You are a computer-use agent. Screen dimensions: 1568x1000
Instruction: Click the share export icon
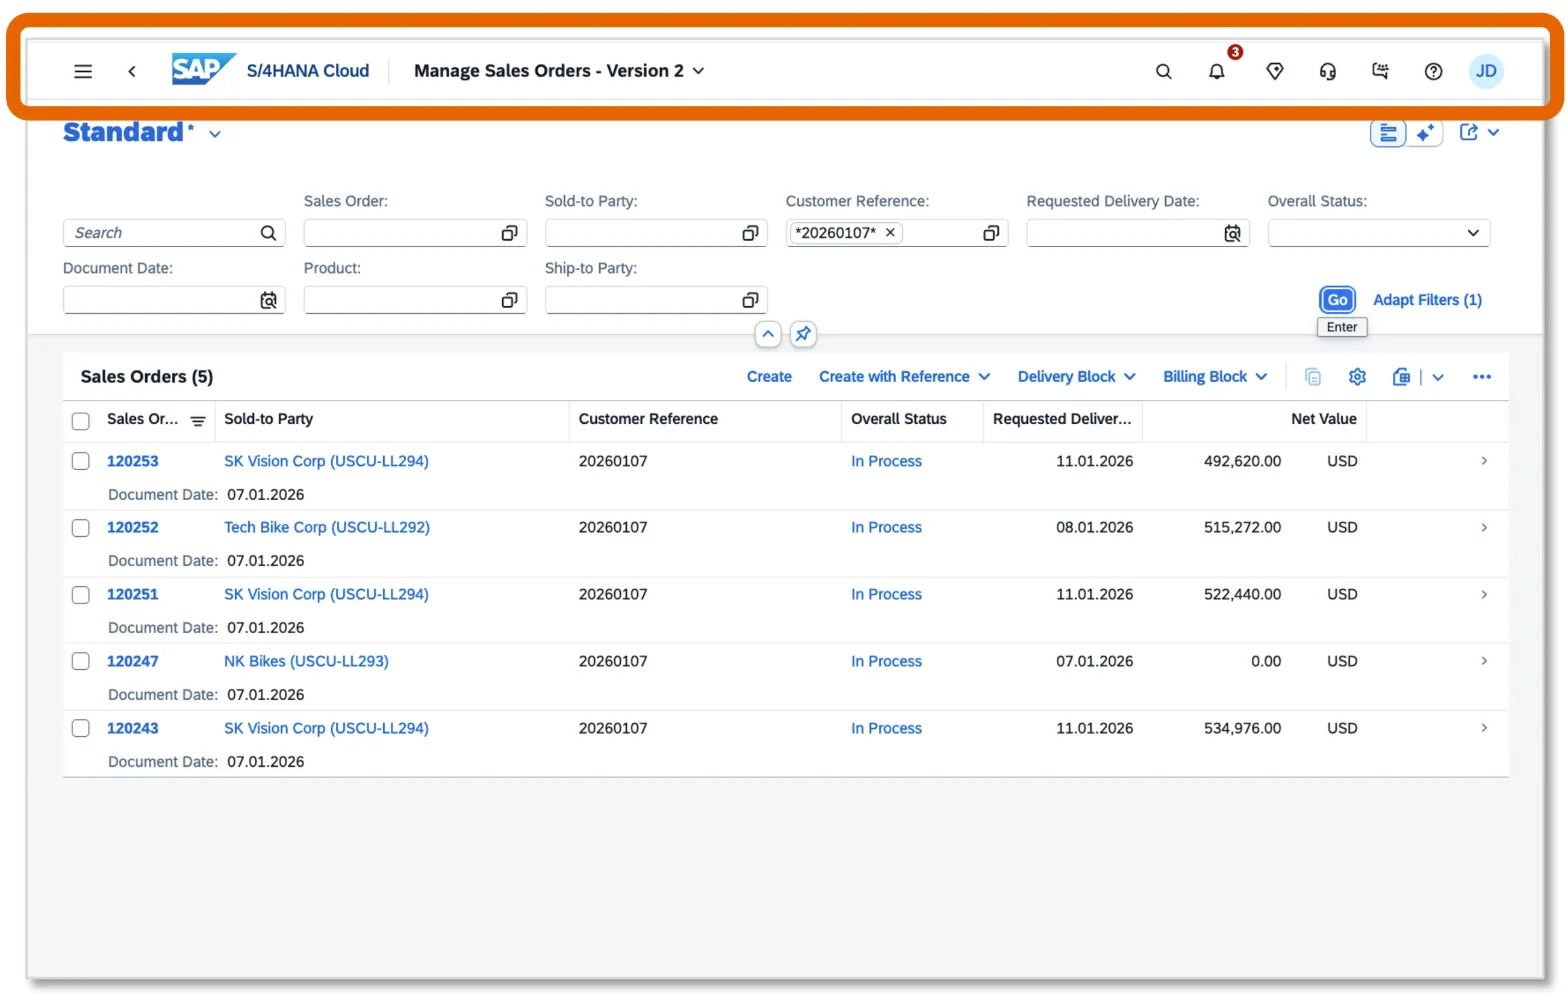(x=1468, y=132)
